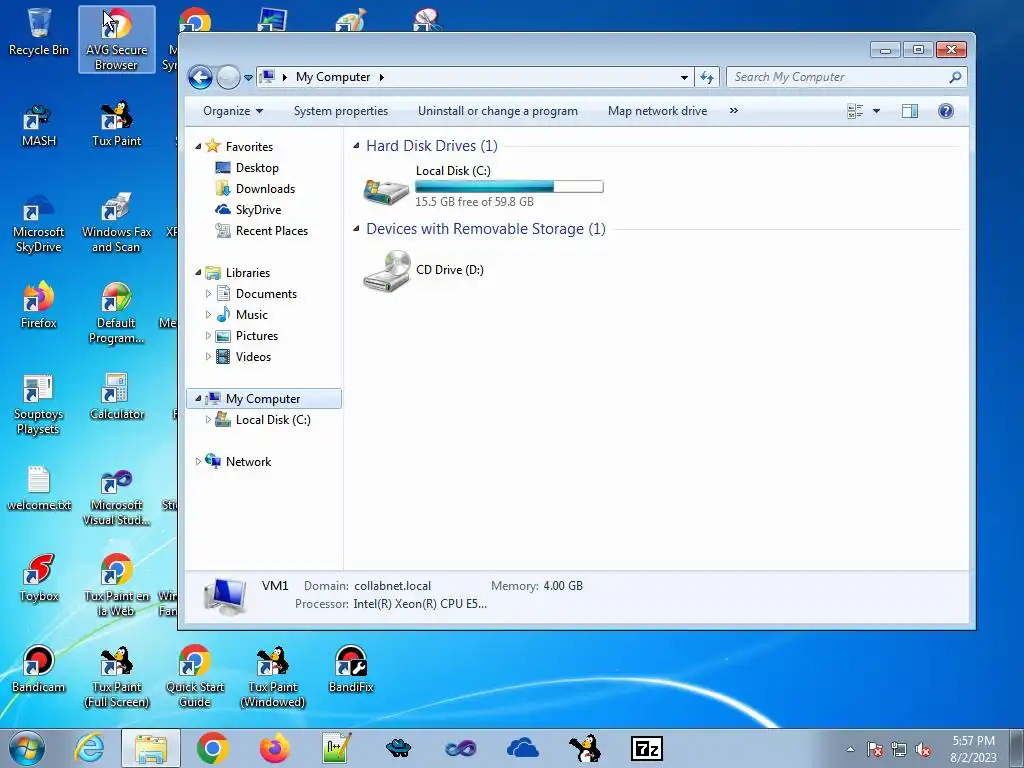Click '15.5 GB free of 59.8 GB' text
Viewport: 1024px width, 768px height.
pyautogui.click(x=474, y=202)
